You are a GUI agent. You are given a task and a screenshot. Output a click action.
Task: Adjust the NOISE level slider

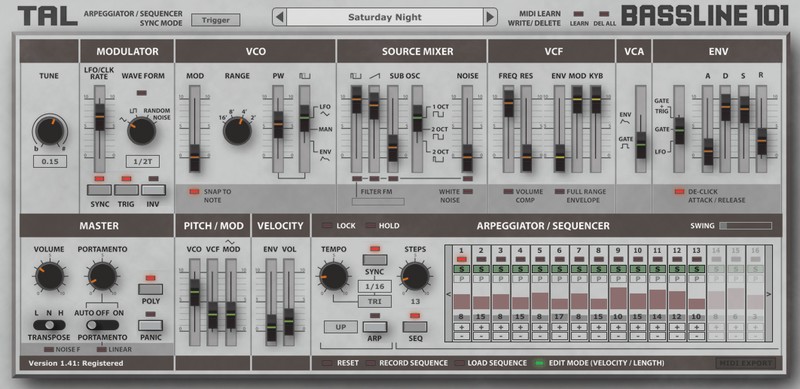tap(467, 158)
